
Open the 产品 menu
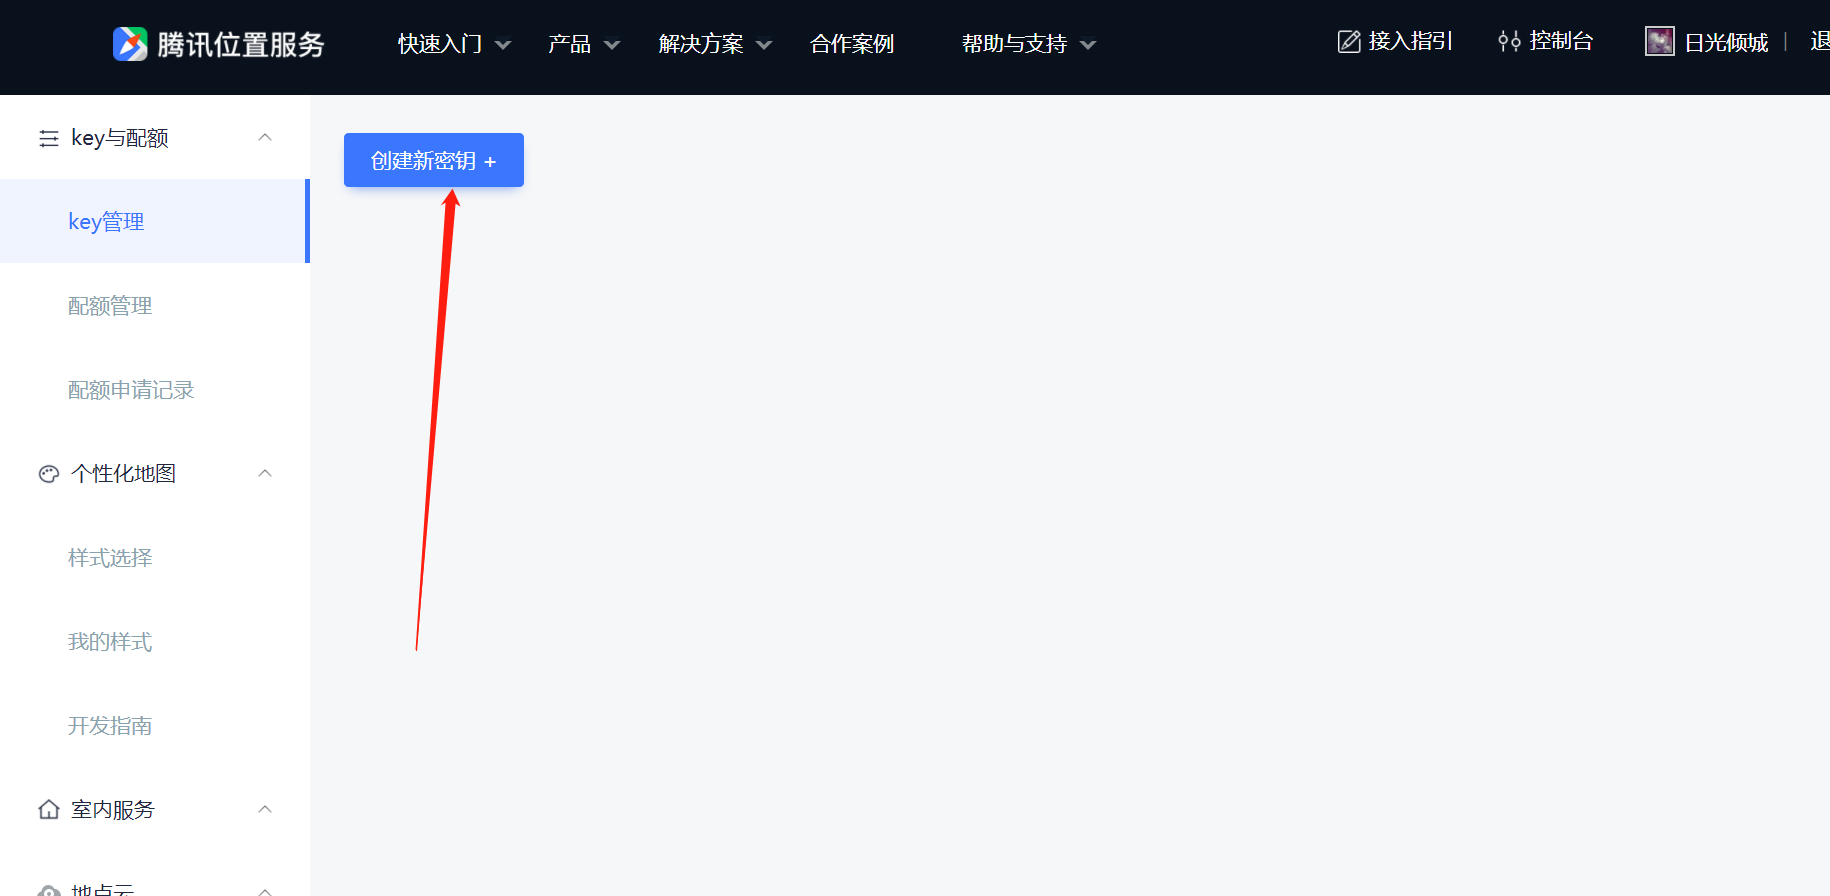coord(569,44)
